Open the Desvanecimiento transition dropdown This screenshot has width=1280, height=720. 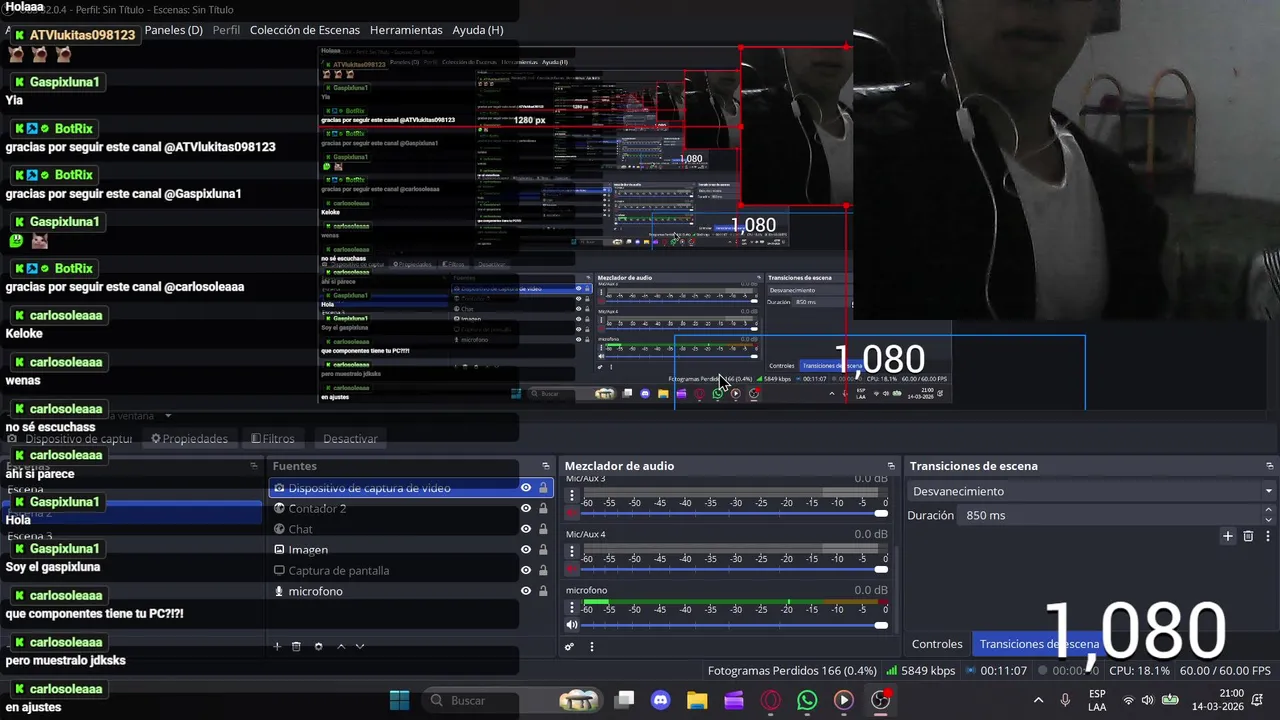(x=1092, y=491)
